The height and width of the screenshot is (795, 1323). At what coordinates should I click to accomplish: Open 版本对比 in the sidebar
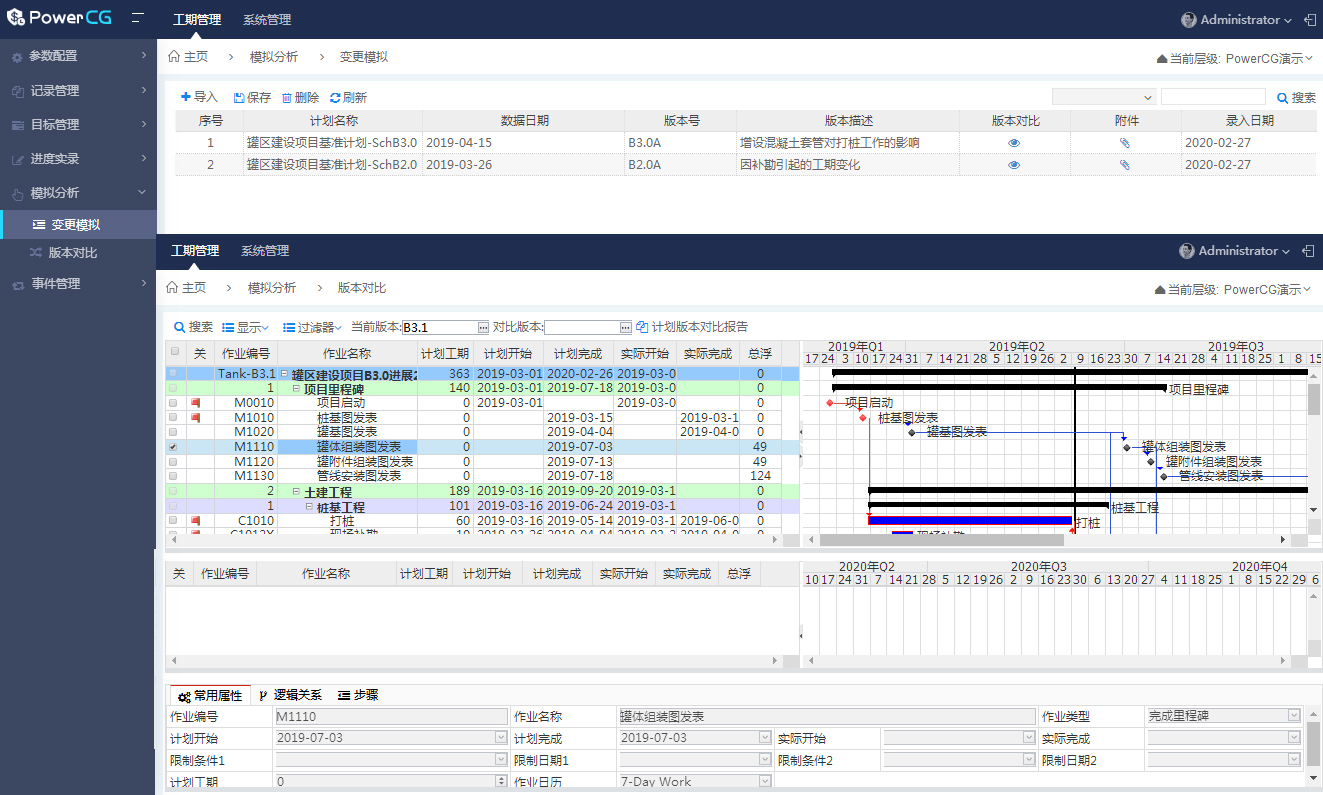pos(73,253)
